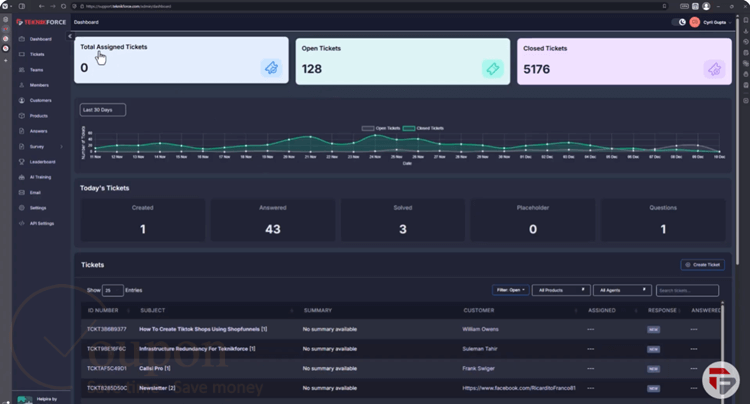Viewport: 750px width, 404px height.
Task: Click the browser back arrow
Action: tap(42, 6)
